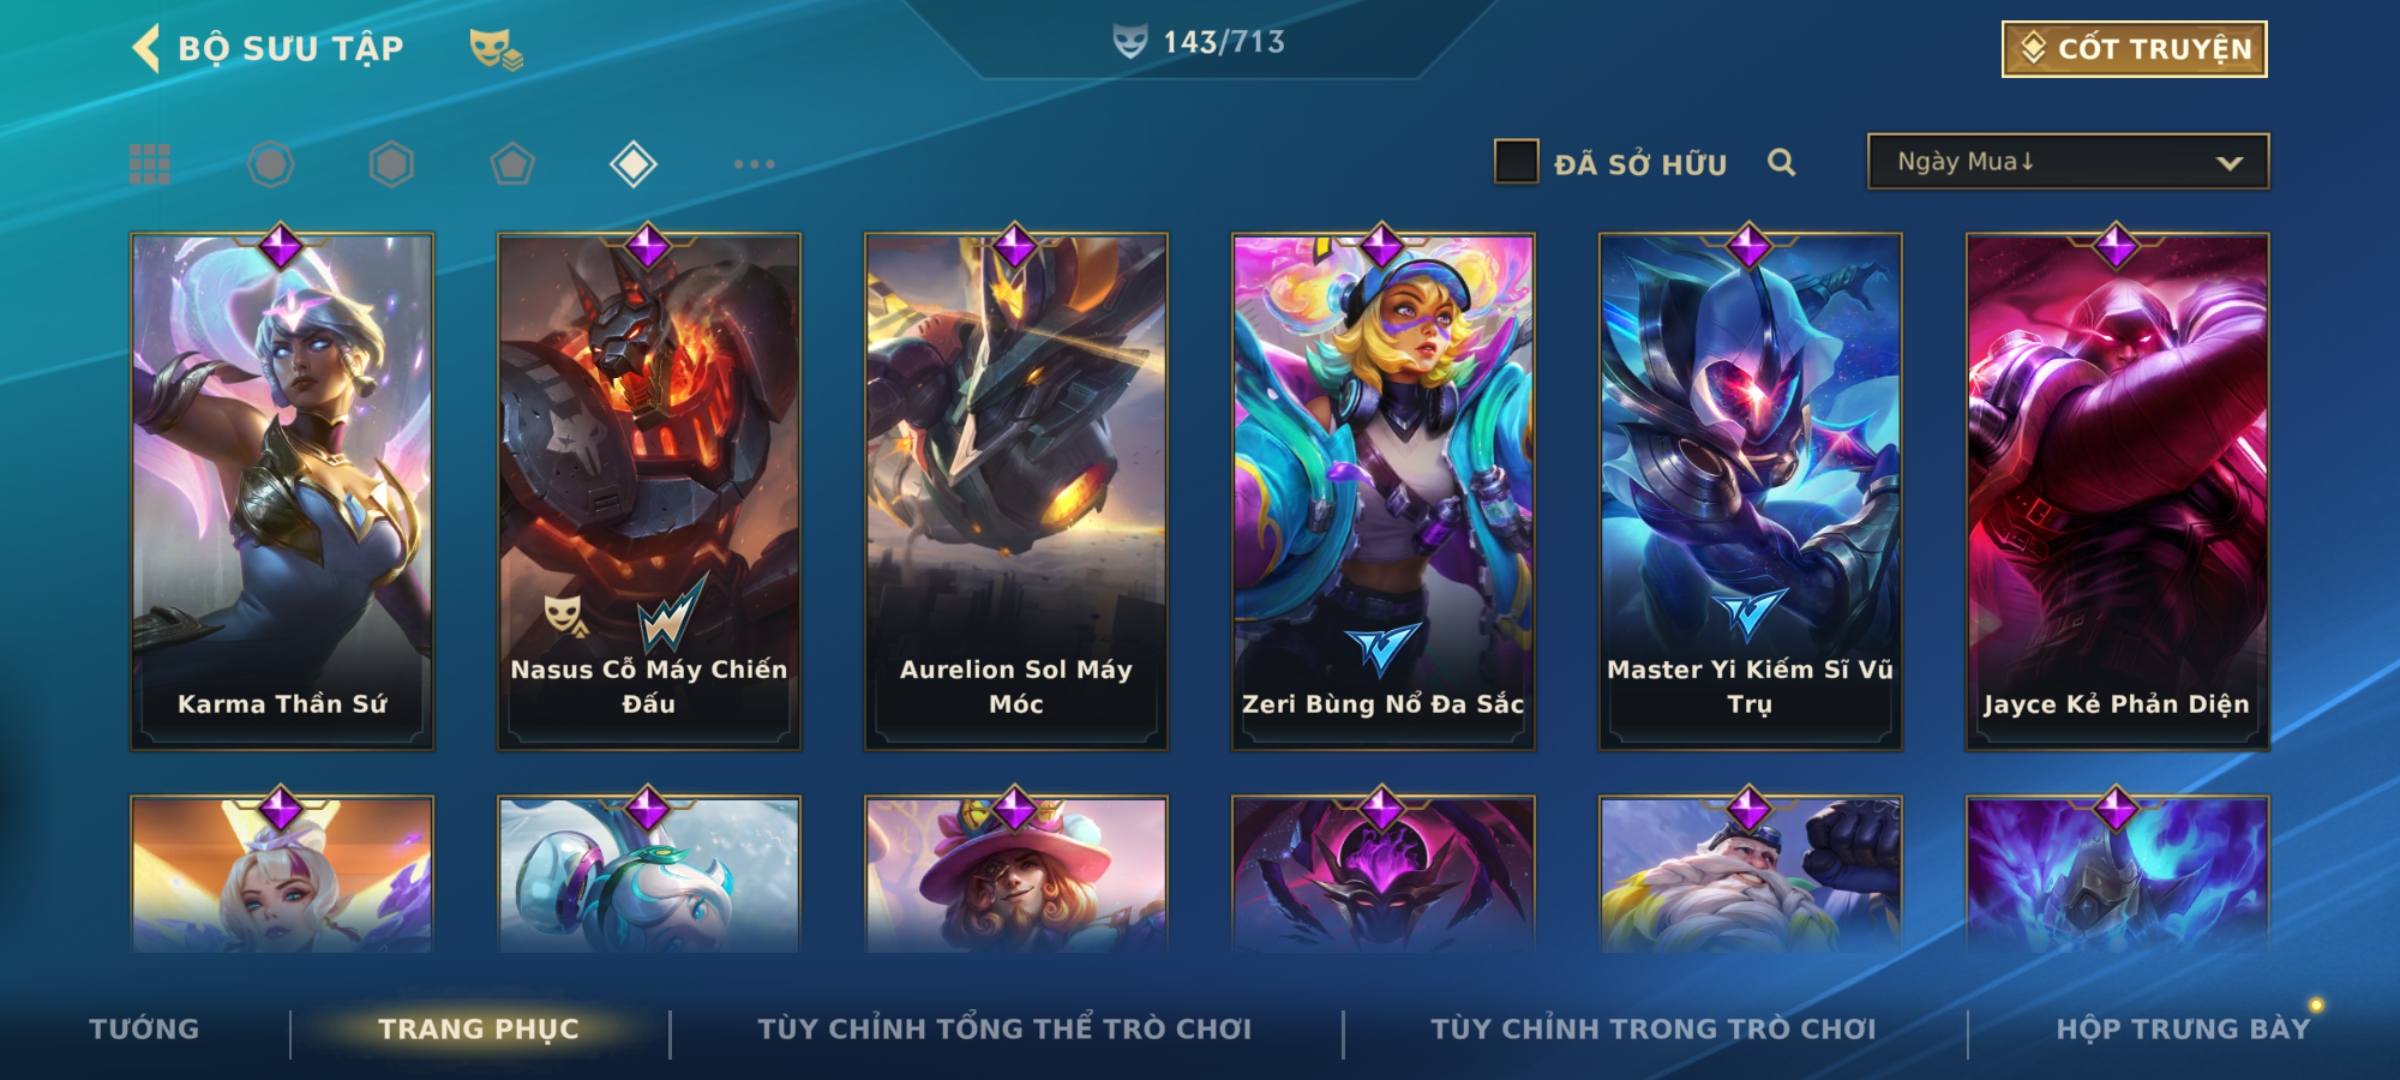Open Tùy Chỉnh Trong Trò Chơi tab
The width and height of the screenshot is (2400, 1080).
[1653, 1029]
